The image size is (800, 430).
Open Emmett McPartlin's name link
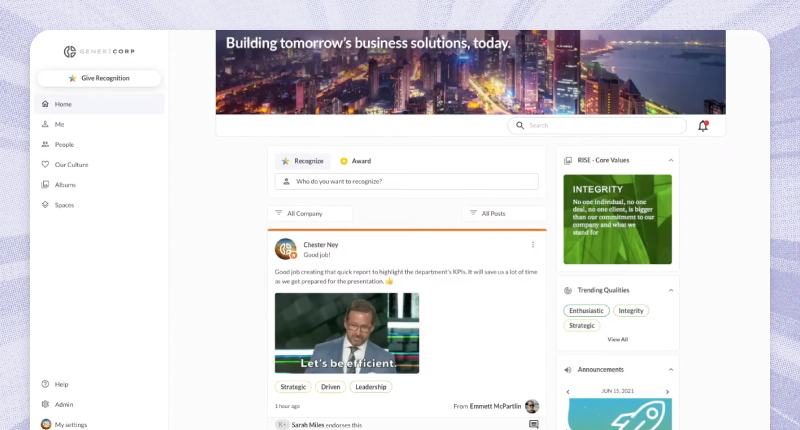click(x=495, y=406)
